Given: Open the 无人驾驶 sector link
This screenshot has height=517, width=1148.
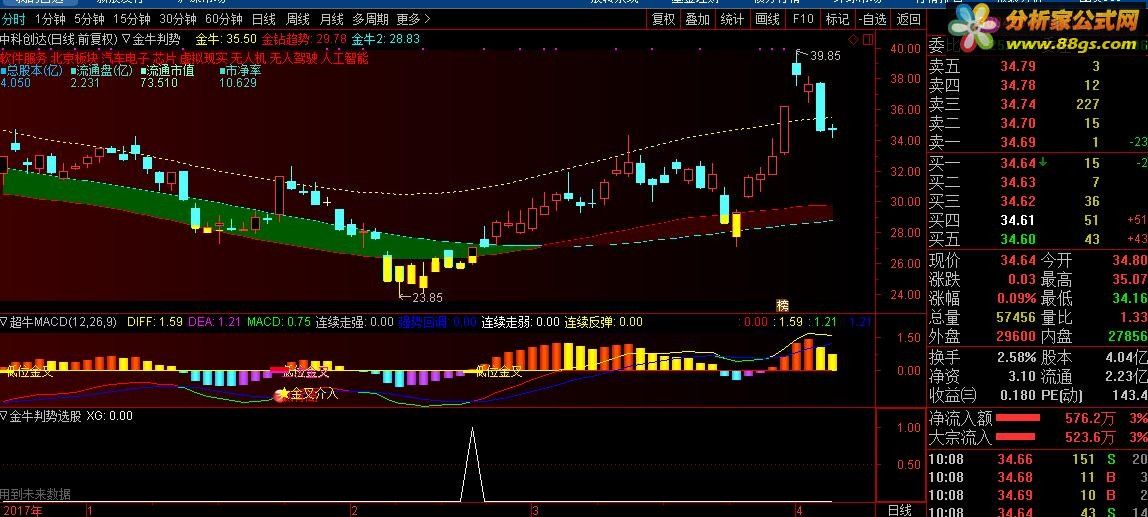Looking at the screenshot, I should [x=293, y=56].
